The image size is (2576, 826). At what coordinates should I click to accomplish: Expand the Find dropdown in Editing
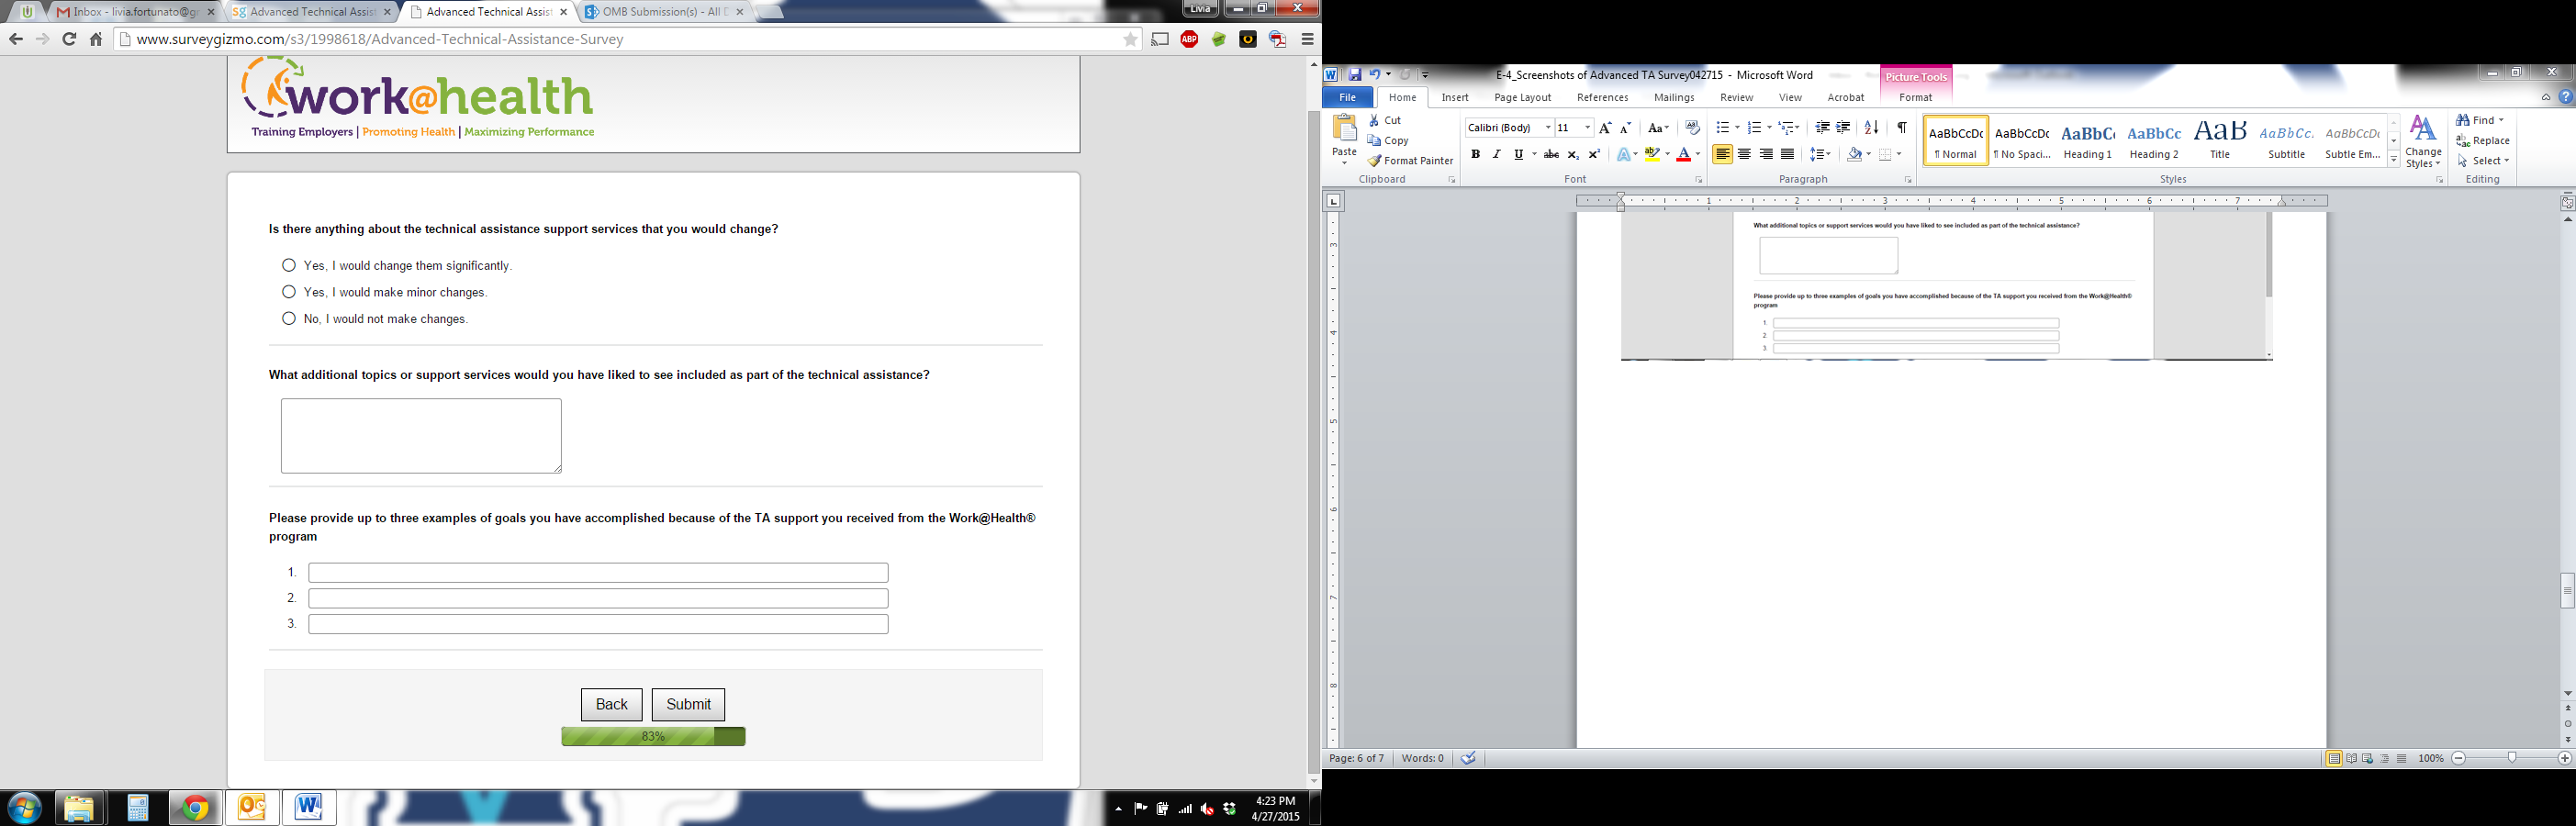(x=2502, y=120)
